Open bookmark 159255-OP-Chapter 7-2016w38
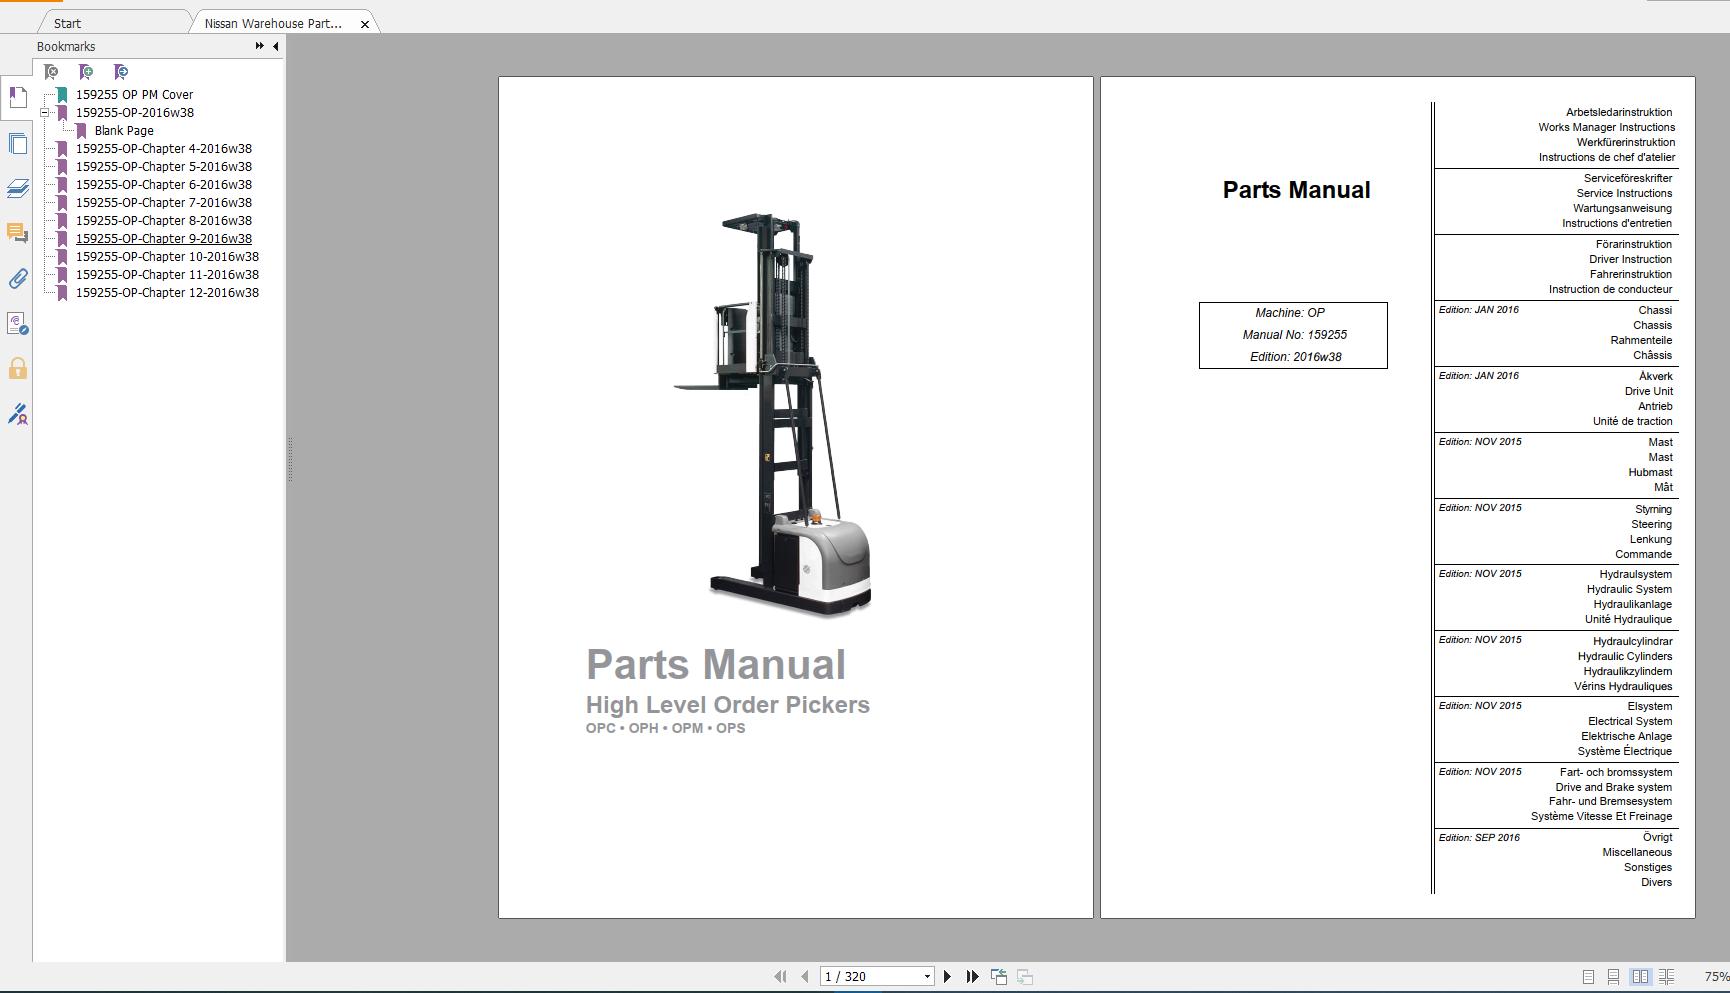 [164, 203]
